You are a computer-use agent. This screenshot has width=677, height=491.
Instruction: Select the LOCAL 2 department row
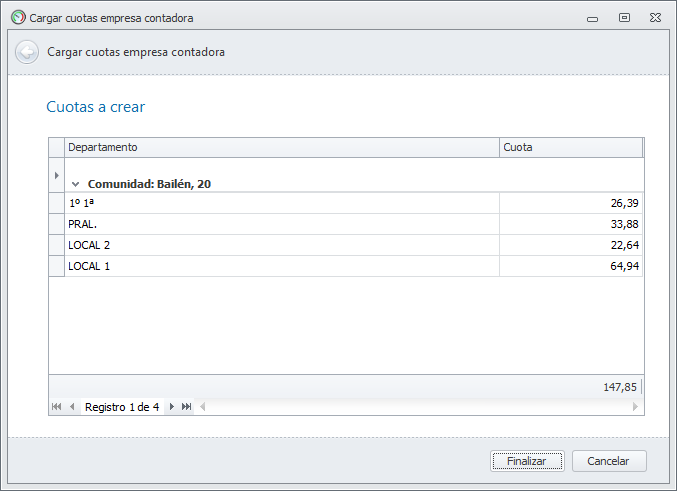coord(281,245)
